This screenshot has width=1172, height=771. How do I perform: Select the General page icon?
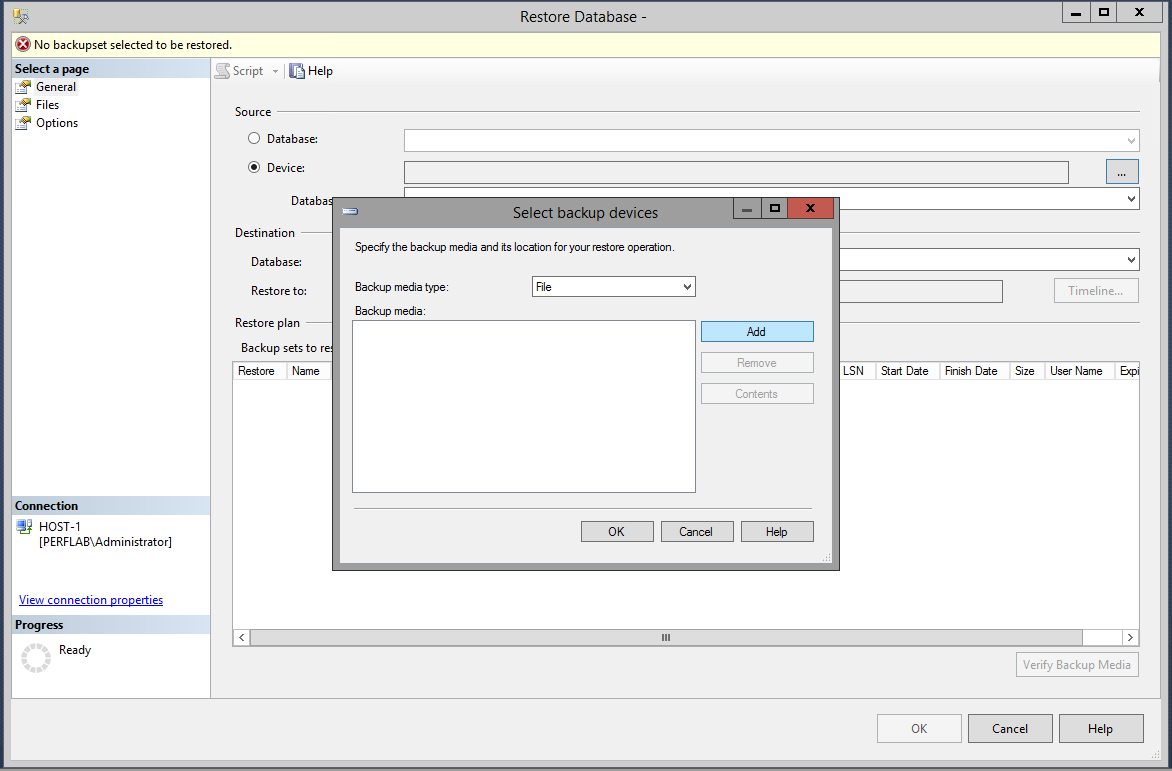pos(22,86)
